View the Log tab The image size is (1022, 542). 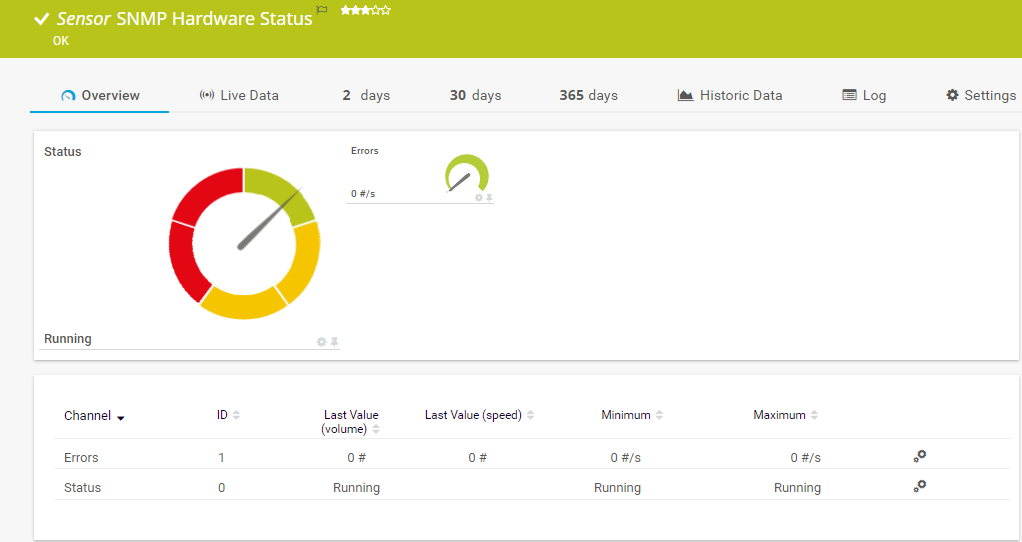click(x=864, y=96)
